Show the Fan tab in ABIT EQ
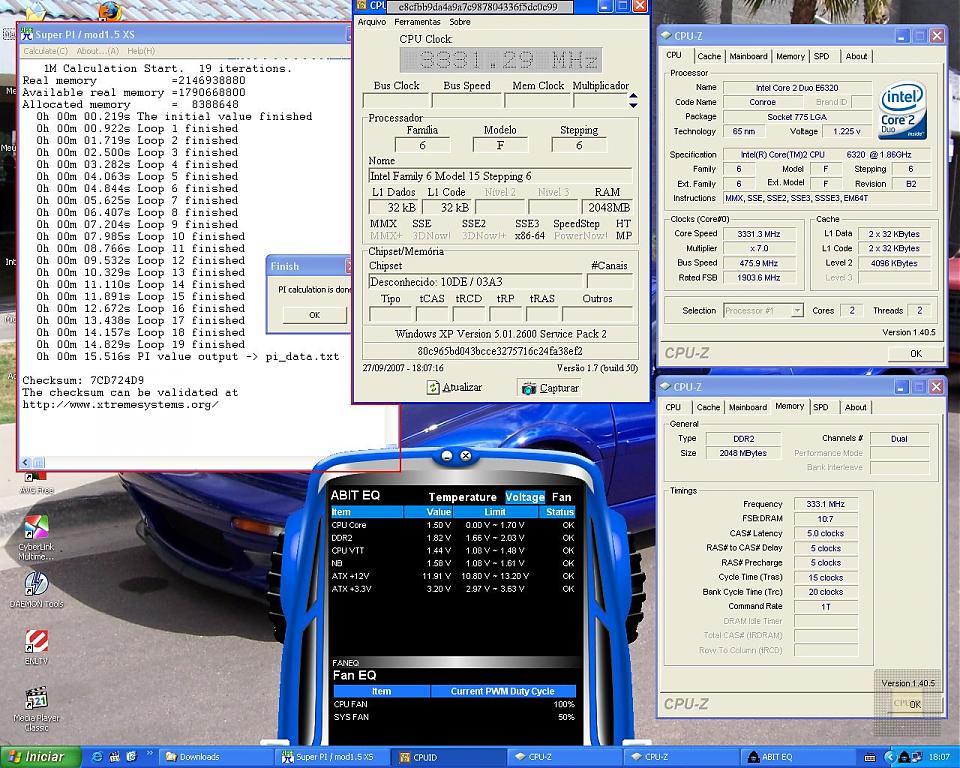Screen dimensions: 960x768 tap(561, 497)
